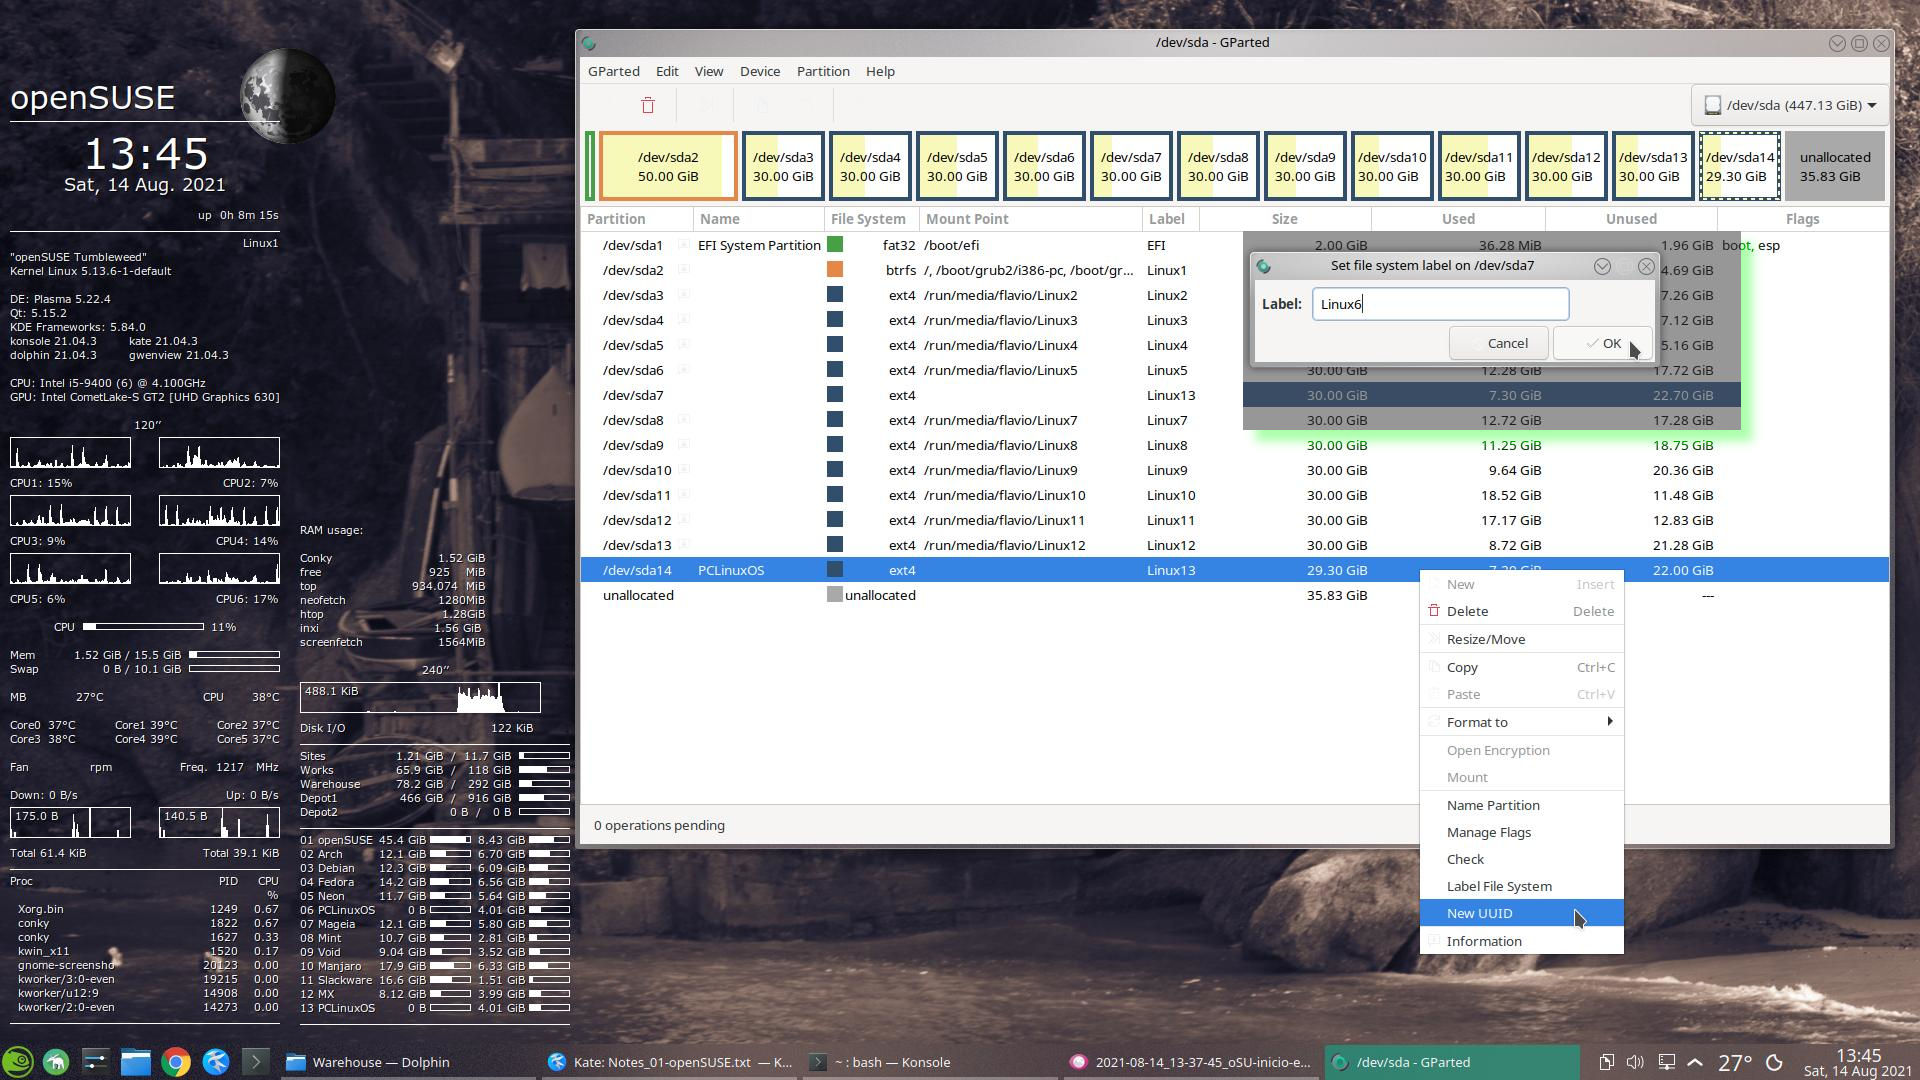Click the PCLinuxOS name cell

731,570
